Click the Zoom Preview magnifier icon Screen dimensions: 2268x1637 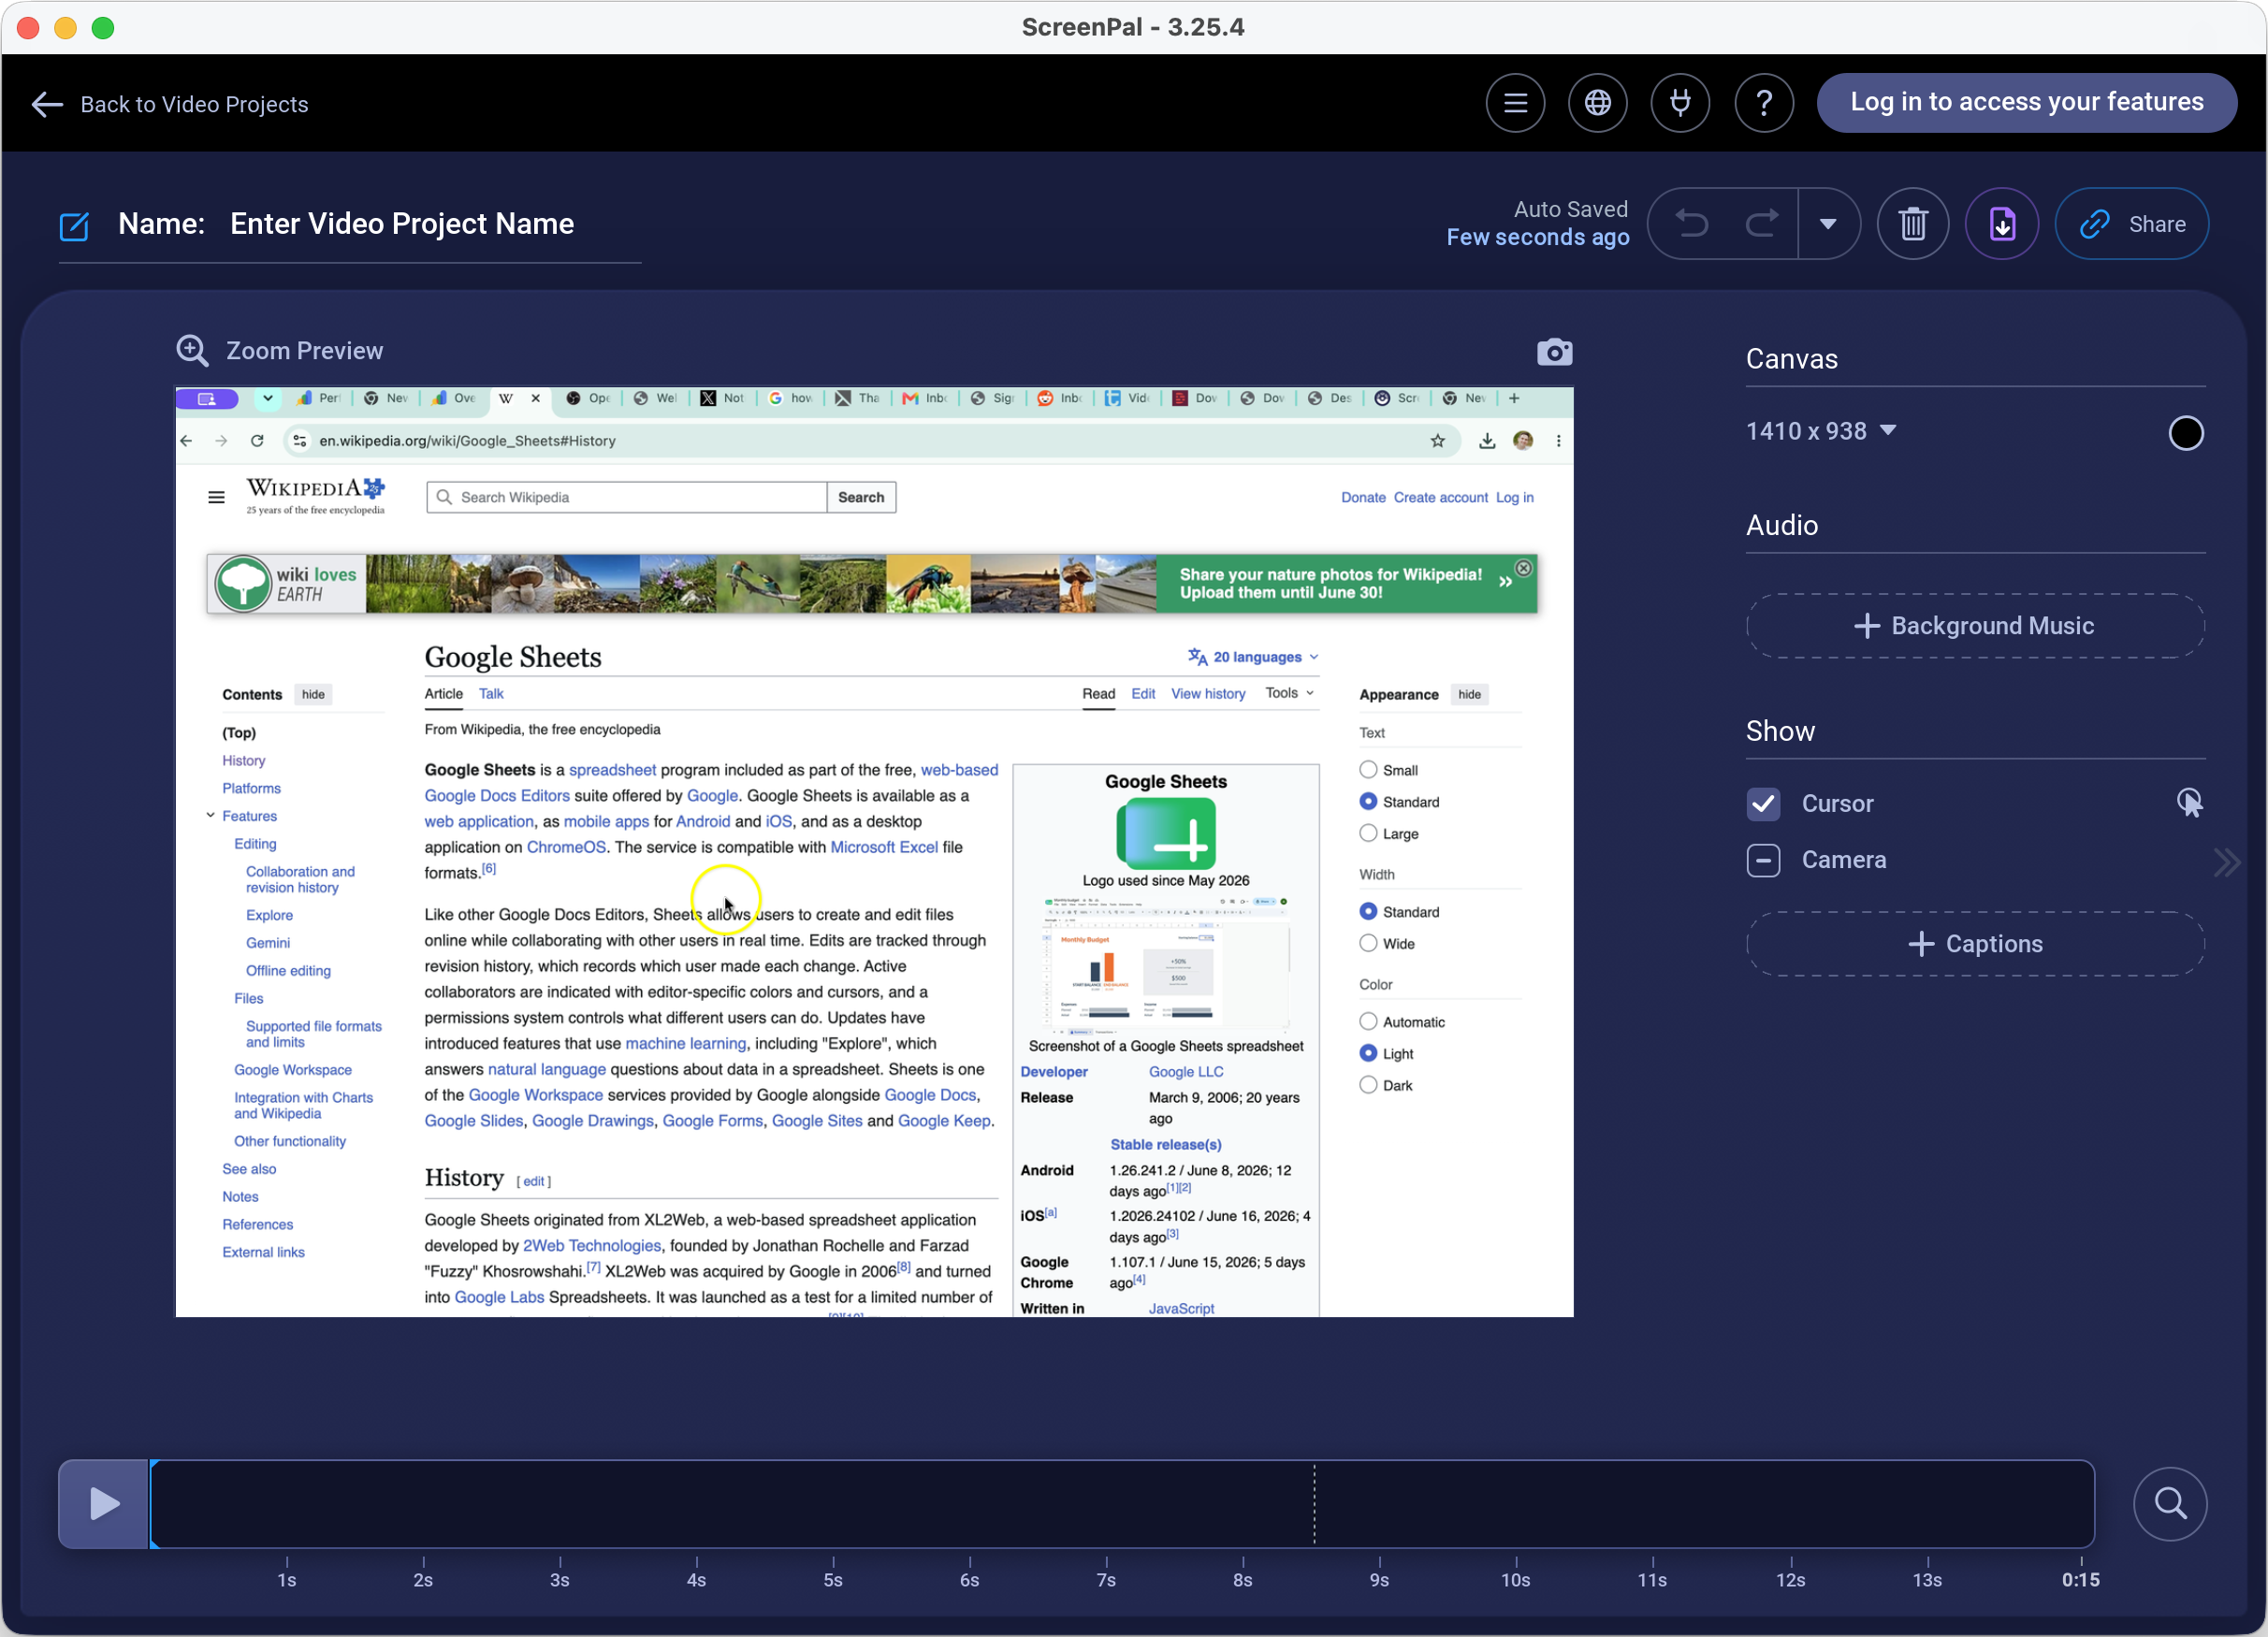pos(192,351)
